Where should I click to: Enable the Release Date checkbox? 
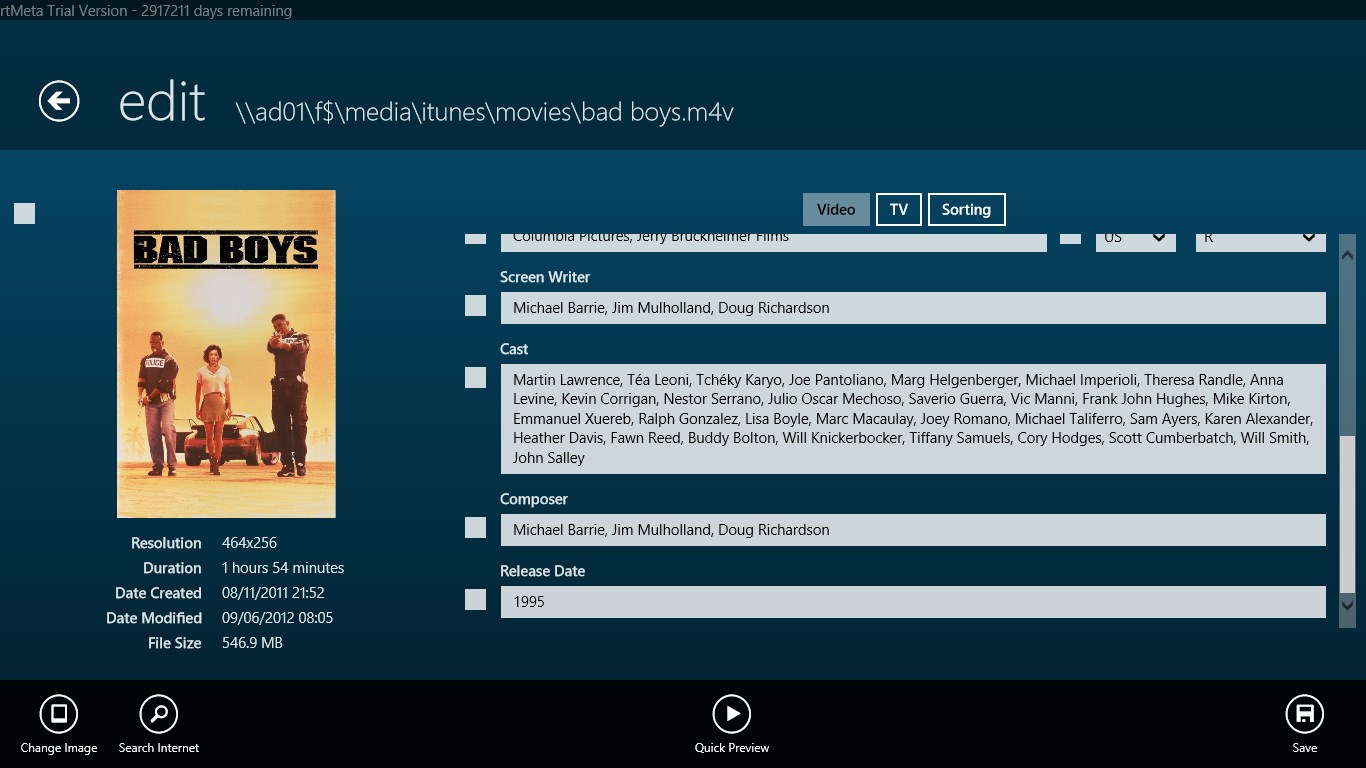click(475, 599)
